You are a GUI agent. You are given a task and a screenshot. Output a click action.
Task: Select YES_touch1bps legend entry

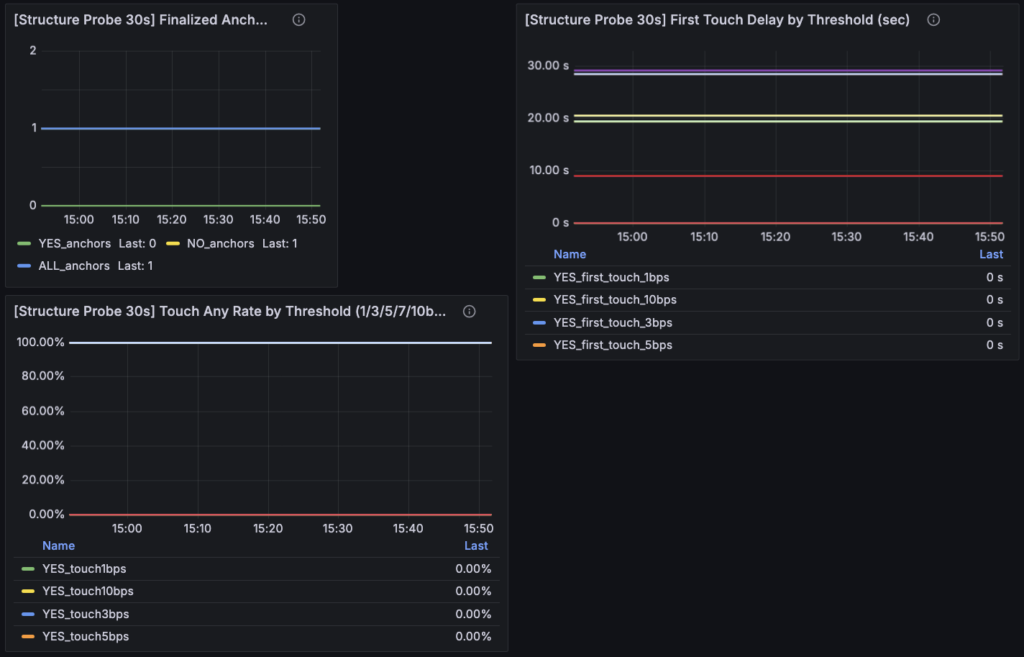84,569
